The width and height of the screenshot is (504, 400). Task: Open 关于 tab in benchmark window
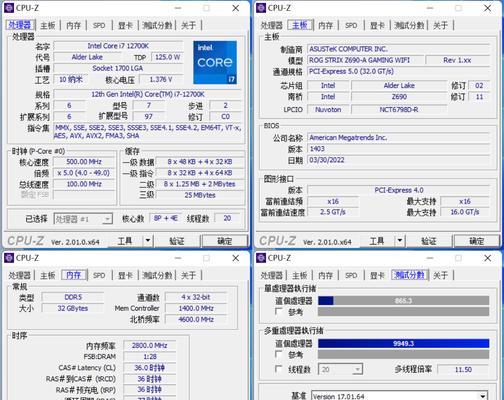point(440,275)
